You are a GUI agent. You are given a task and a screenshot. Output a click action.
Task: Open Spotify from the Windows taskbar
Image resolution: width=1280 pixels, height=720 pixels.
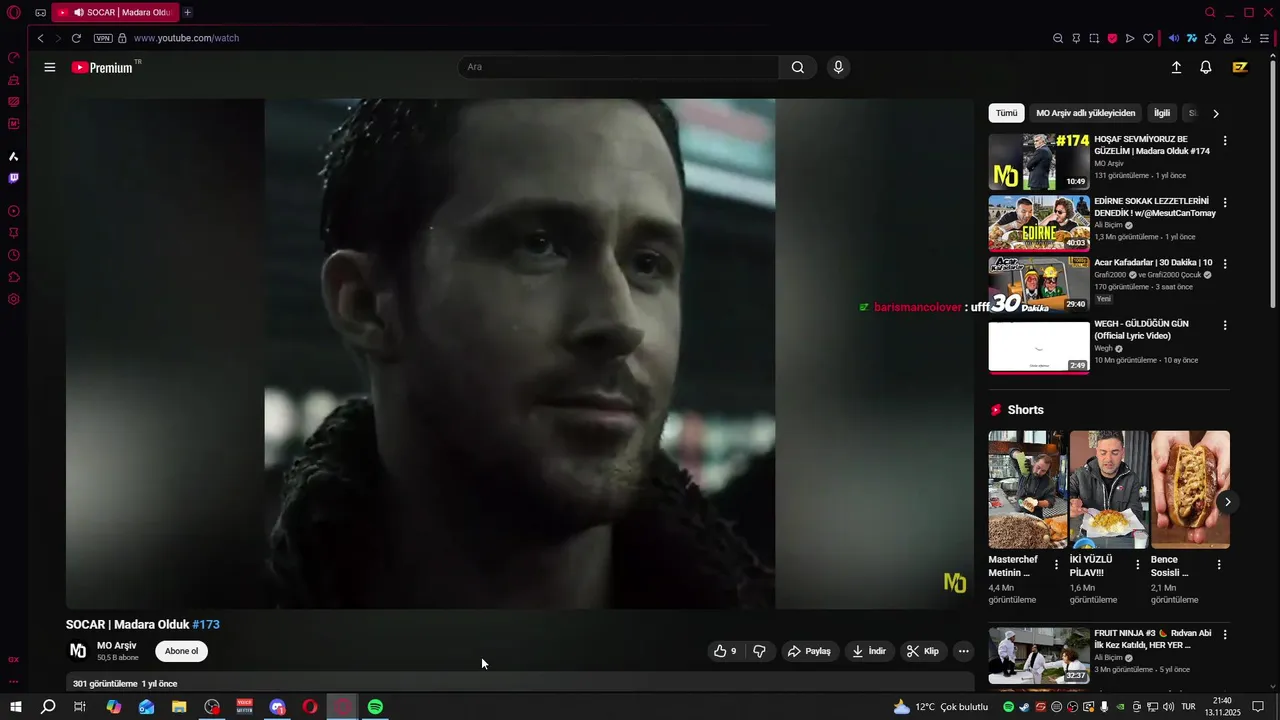pos(375,707)
